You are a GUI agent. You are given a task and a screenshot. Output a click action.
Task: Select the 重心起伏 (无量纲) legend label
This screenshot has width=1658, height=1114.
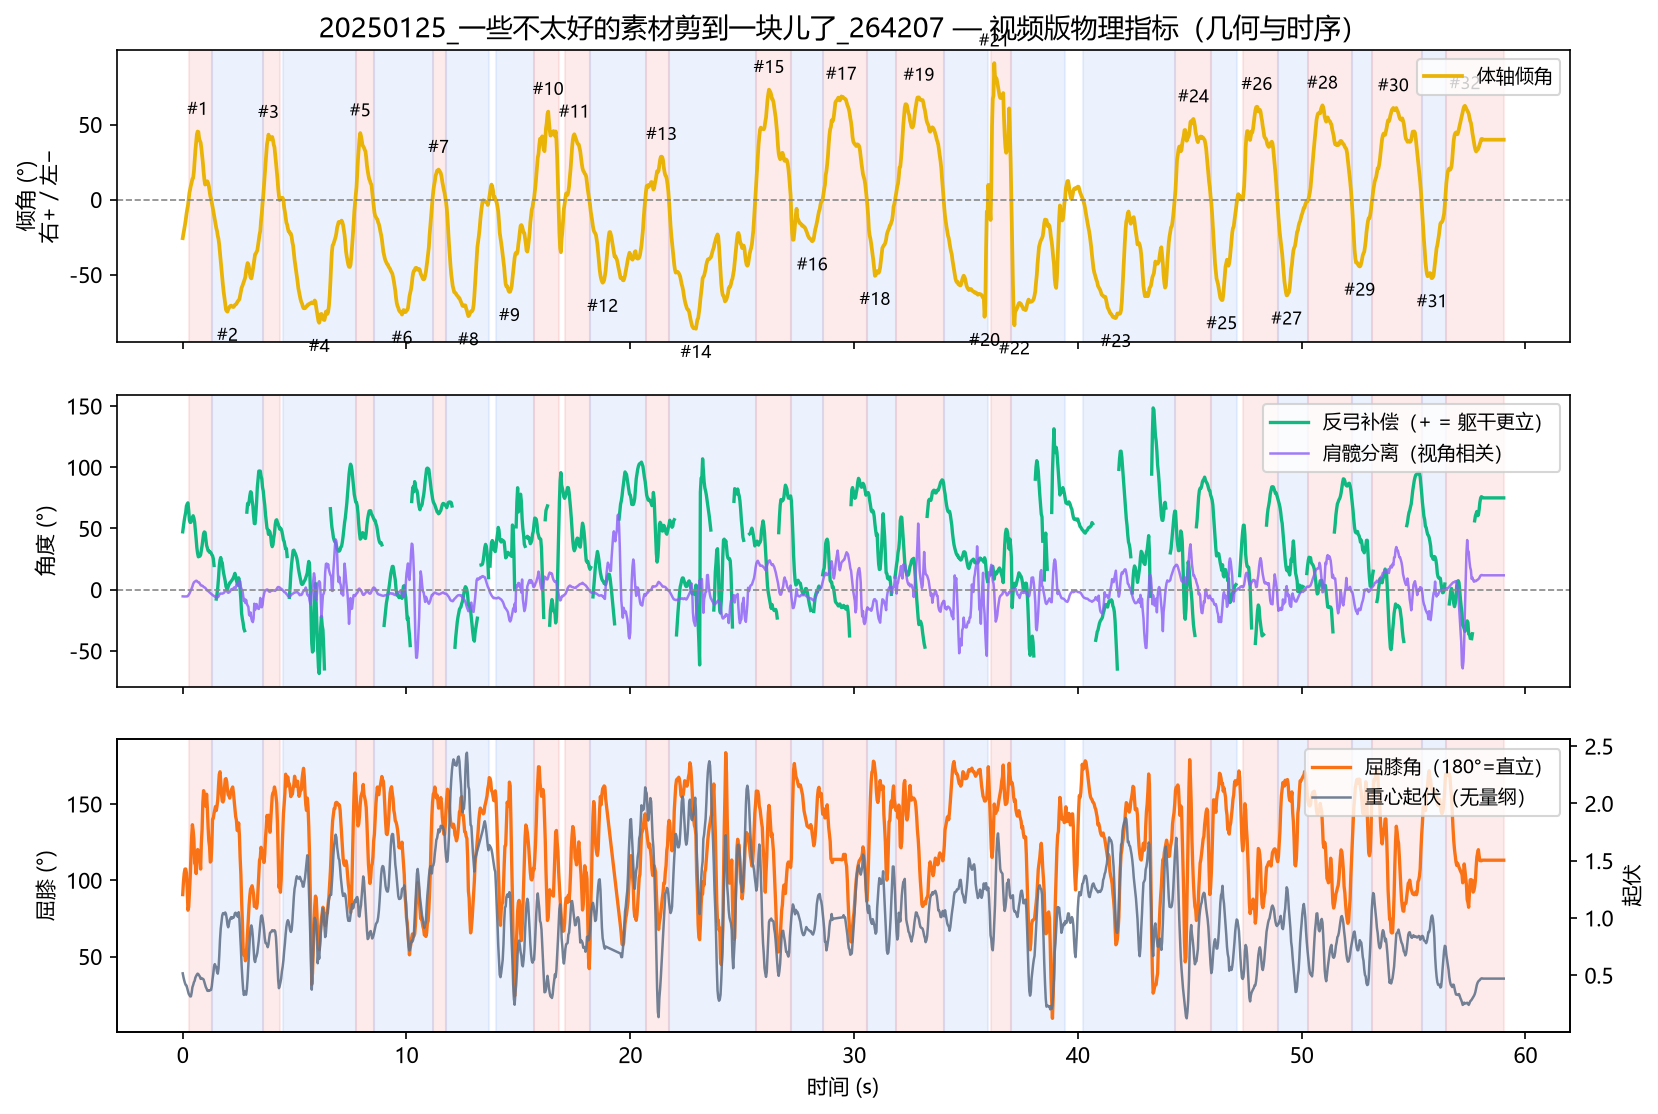(x=1445, y=797)
